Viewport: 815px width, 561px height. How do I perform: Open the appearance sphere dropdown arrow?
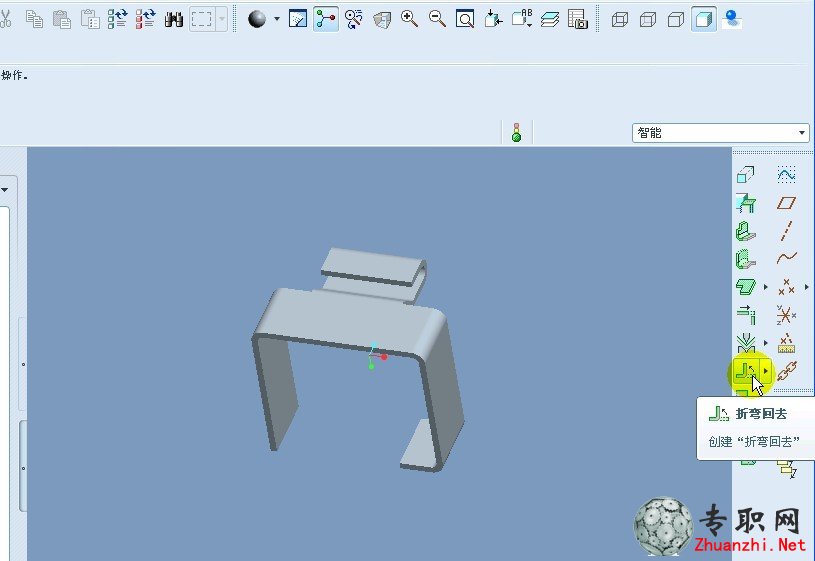[277, 19]
